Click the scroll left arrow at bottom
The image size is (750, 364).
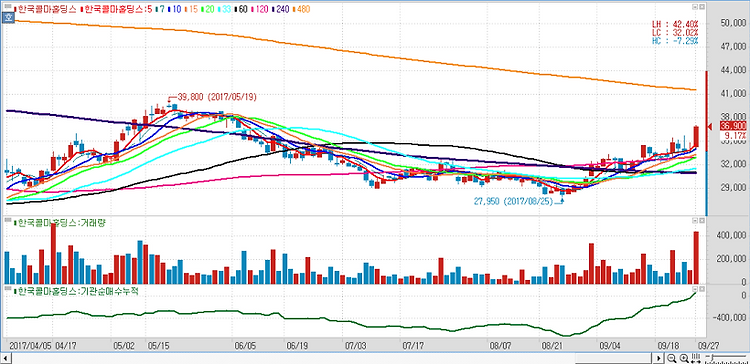(x=5, y=358)
